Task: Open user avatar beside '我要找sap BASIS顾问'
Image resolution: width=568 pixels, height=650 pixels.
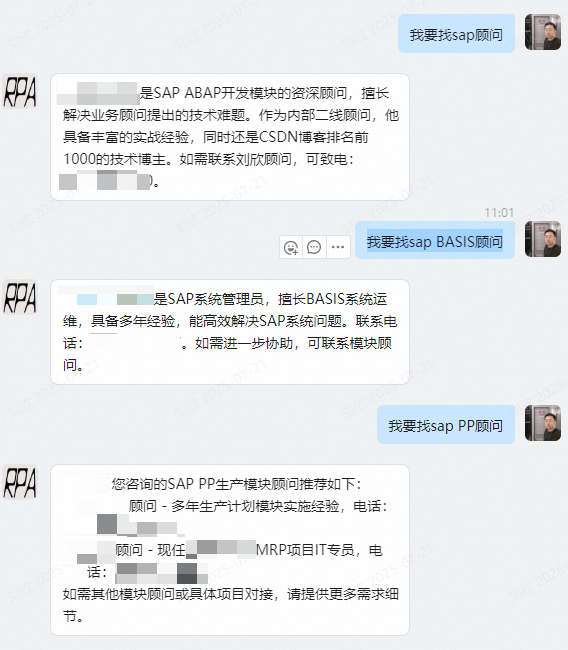Action: coord(543,239)
